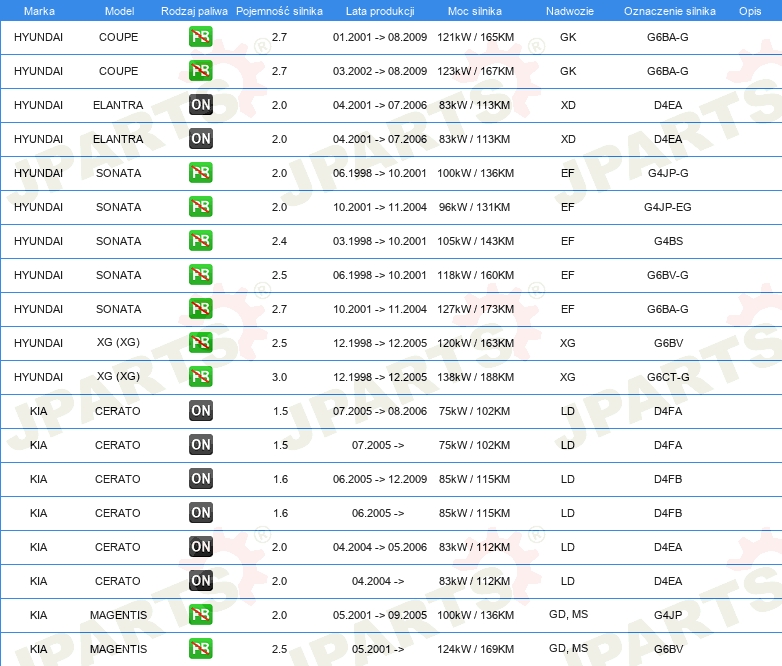
Task: Click body code GD, MS in G6BV row
Action: 569,648
